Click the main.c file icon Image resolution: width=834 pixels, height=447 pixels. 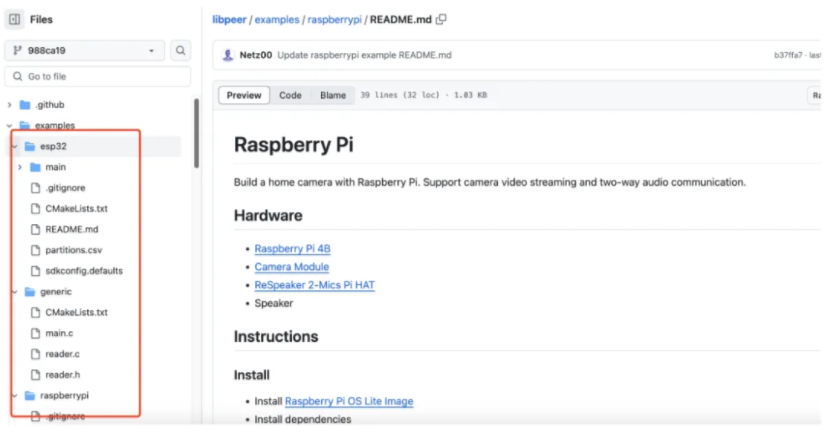35,333
